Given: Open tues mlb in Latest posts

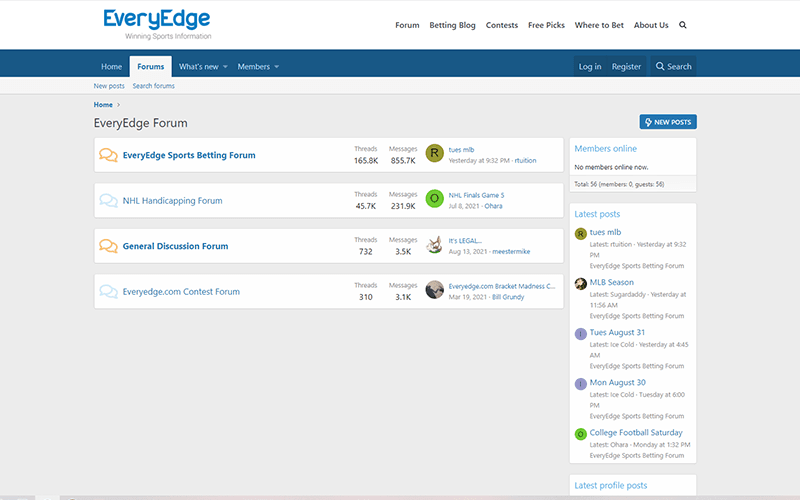Looking at the screenshot, I should pos(605,232).
